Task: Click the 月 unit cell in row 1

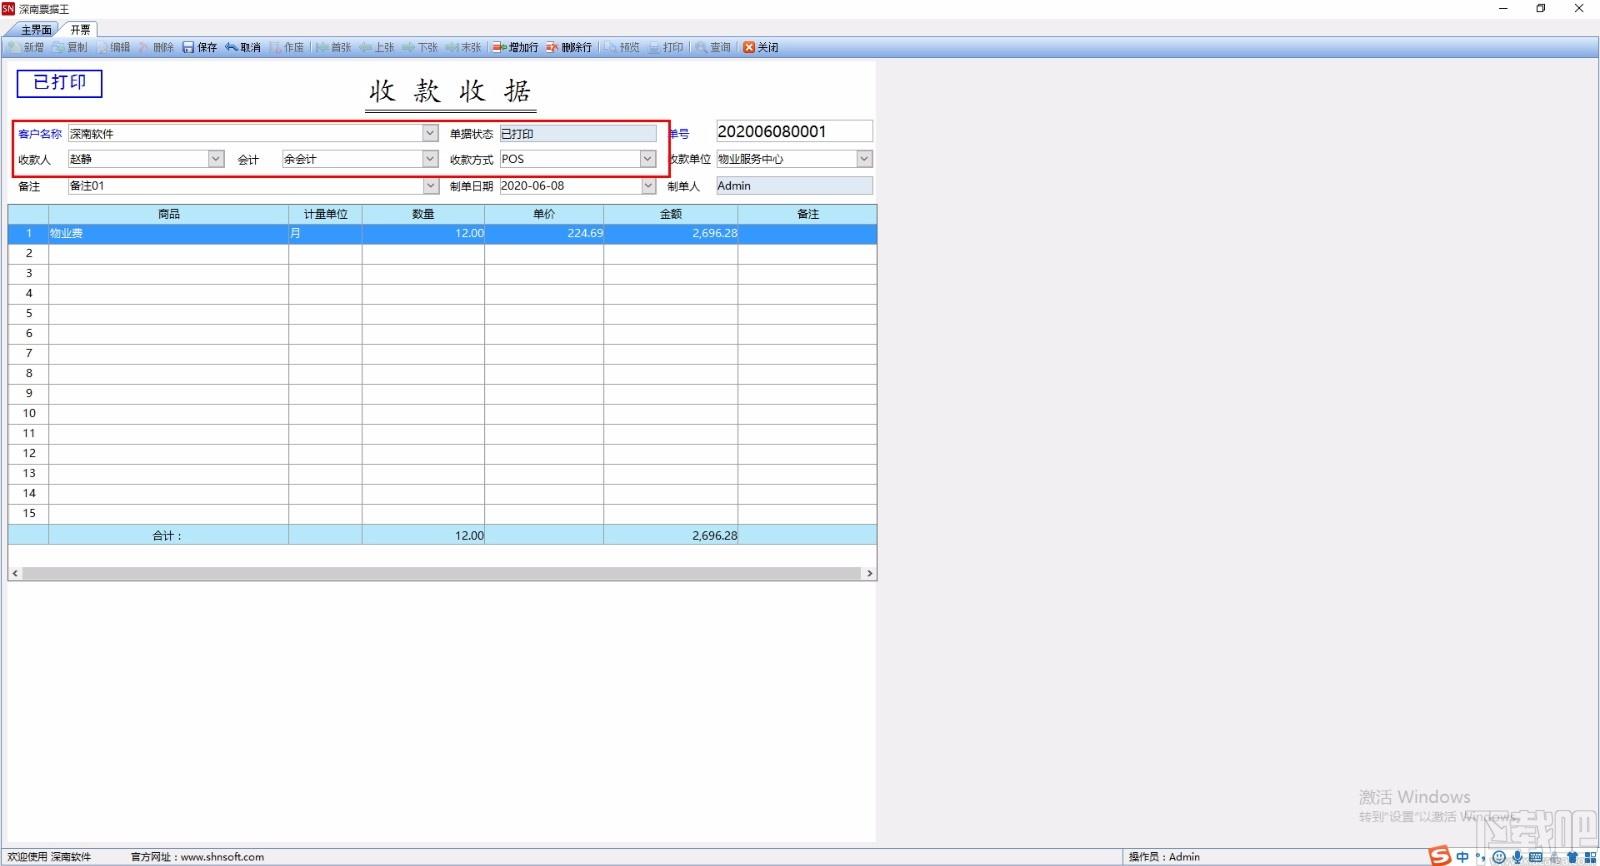Action: point(325,233)
